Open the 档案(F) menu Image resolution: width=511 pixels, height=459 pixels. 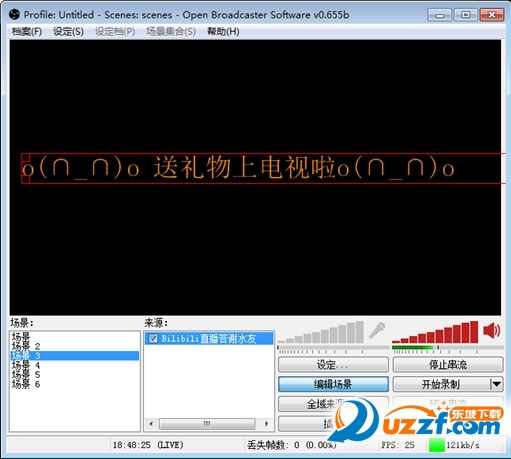point(27,32)
